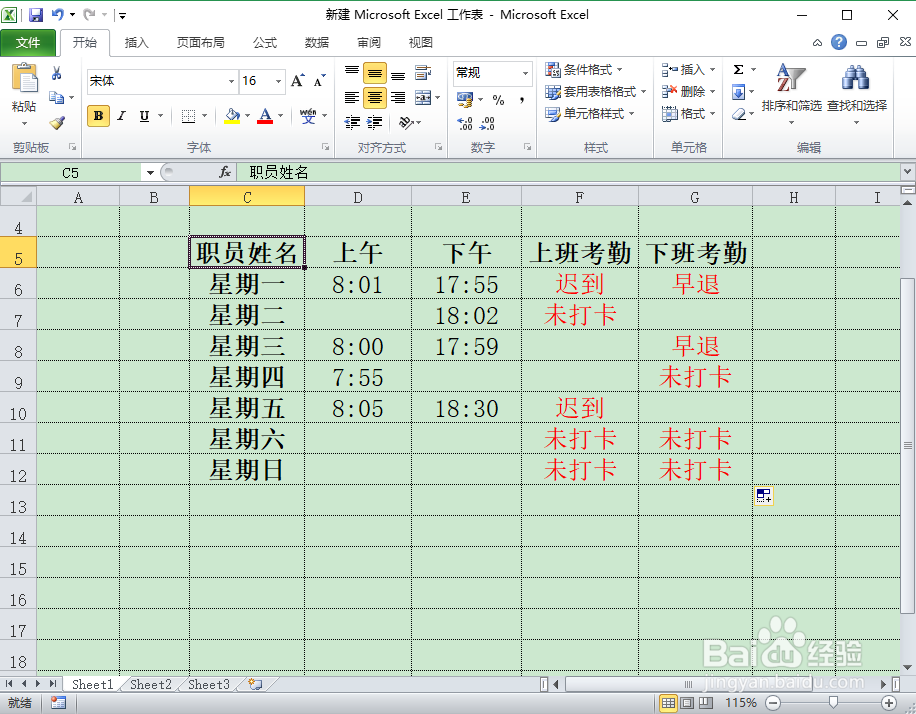Click the Wrap Text icon
Viewport: 916px width, 714px height.
pyautogui.click(x=423, y=73)
